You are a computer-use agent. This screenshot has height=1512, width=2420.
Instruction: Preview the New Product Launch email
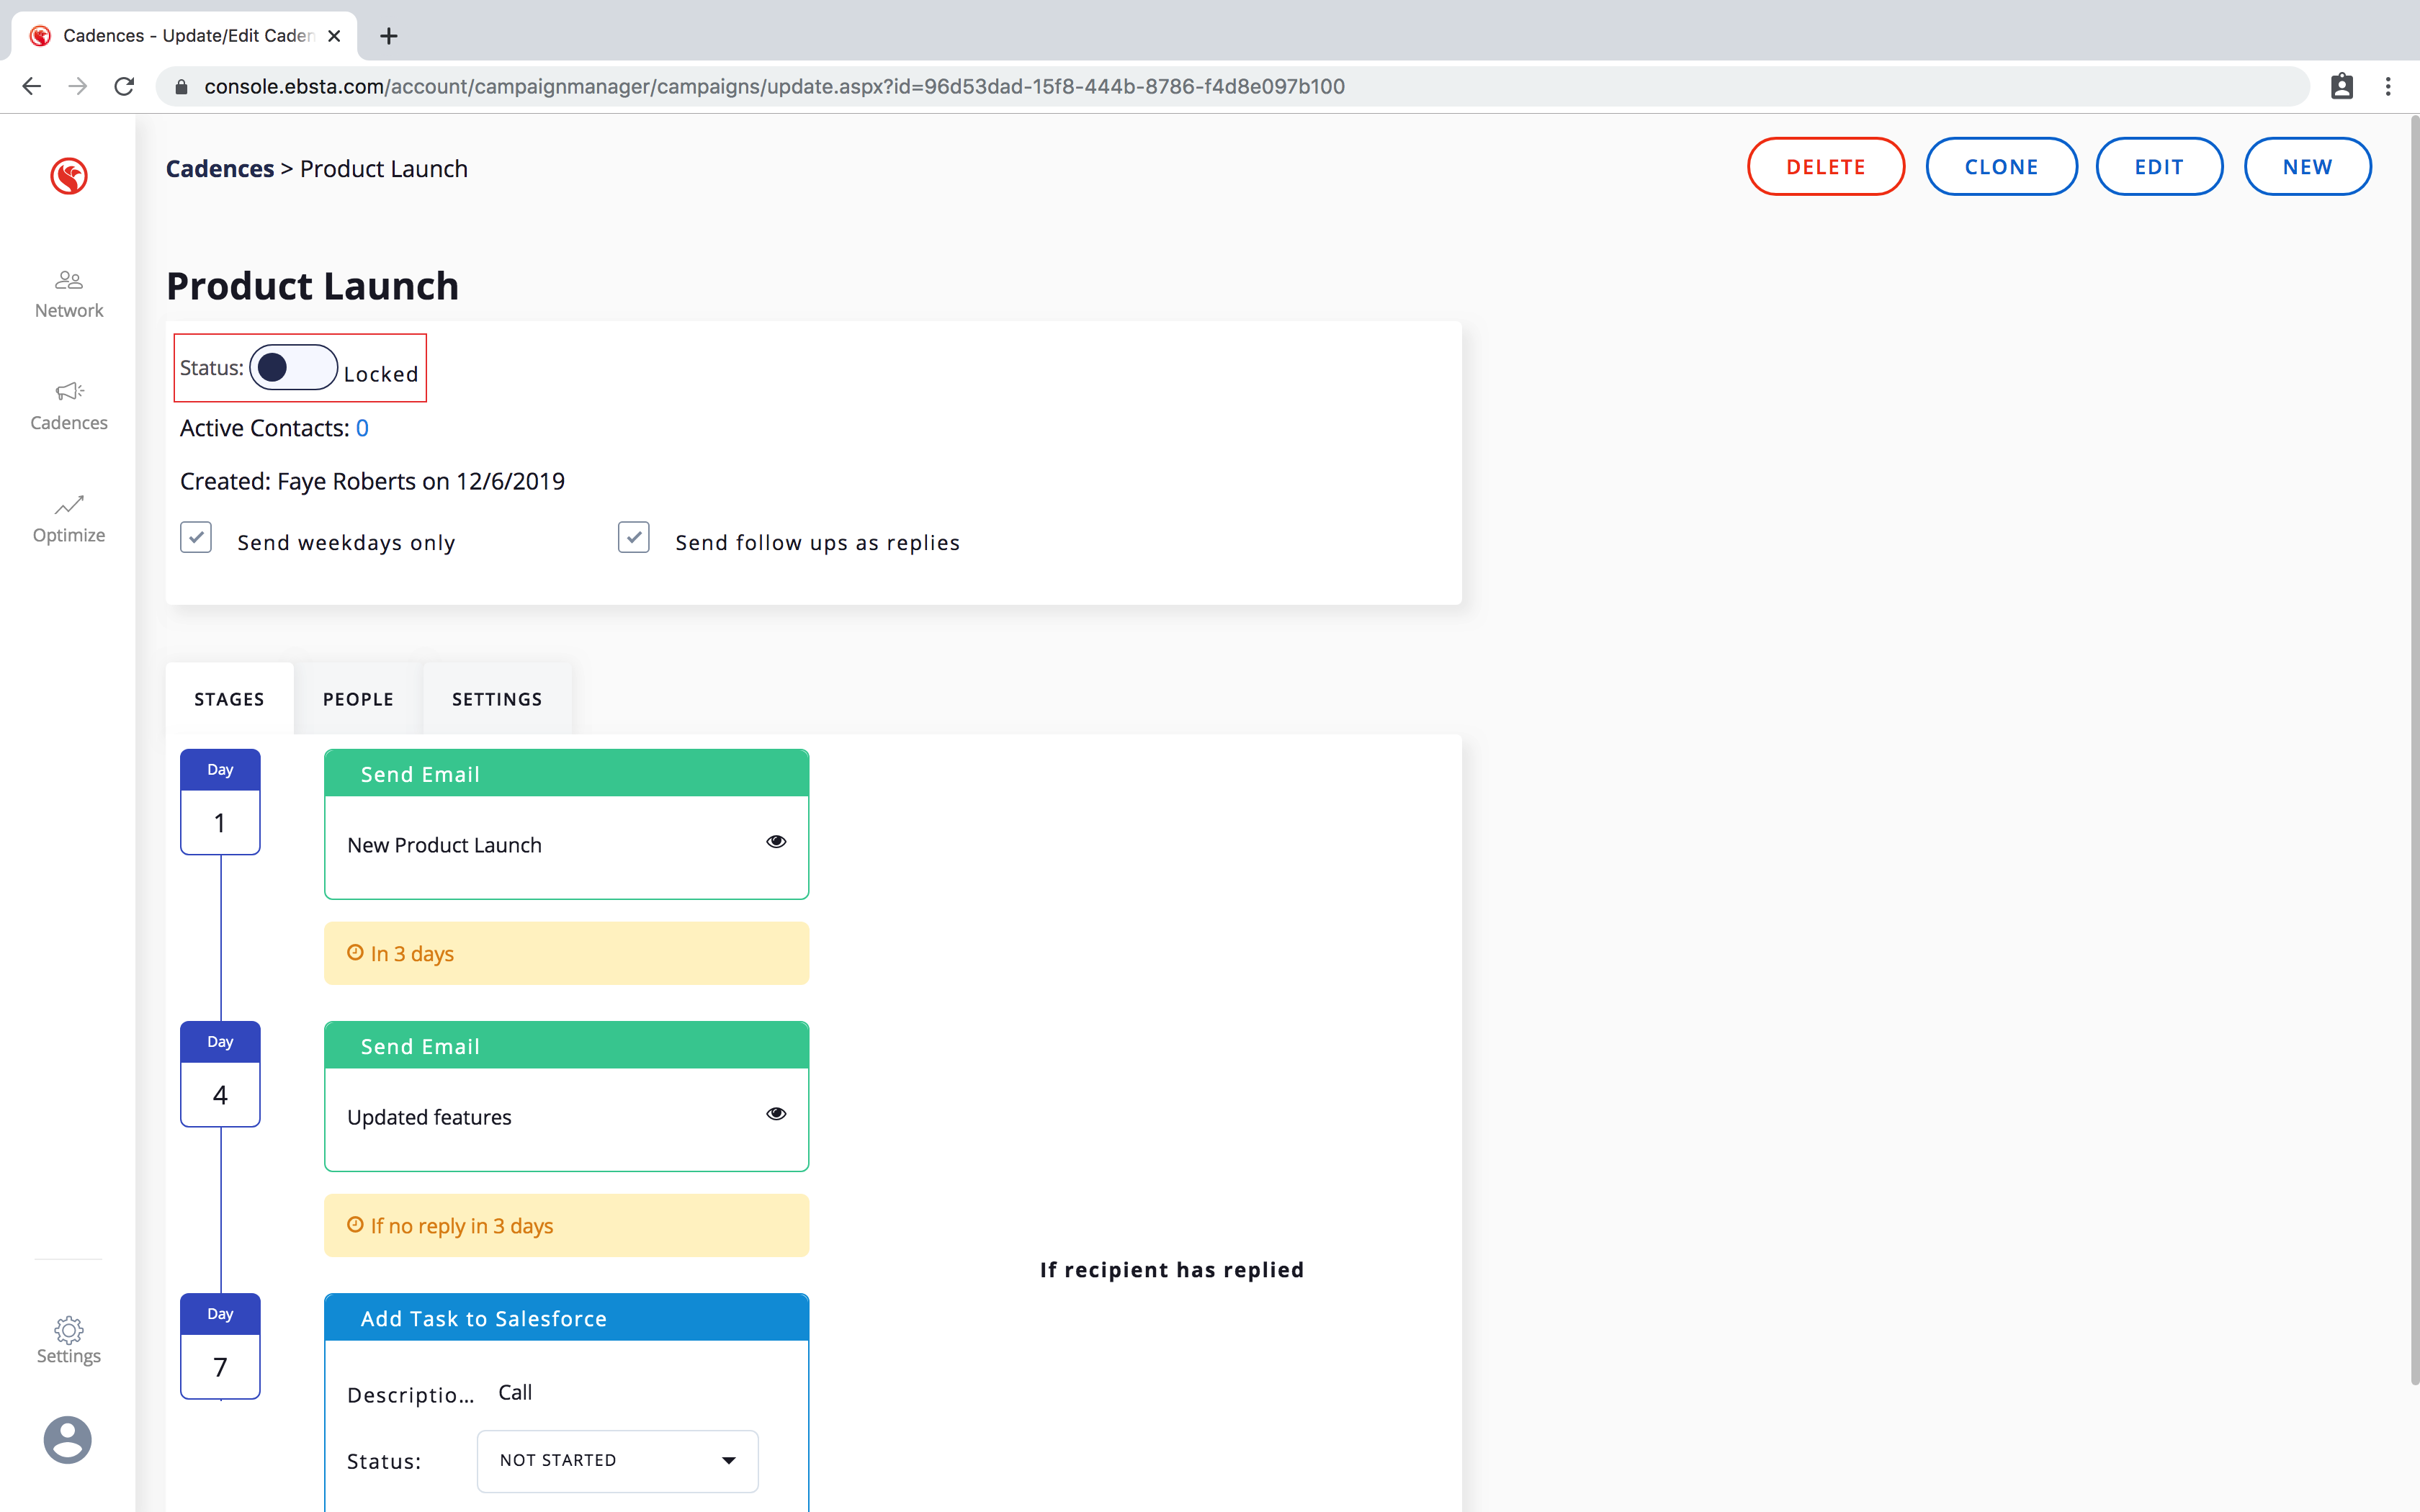click(776, 842)
